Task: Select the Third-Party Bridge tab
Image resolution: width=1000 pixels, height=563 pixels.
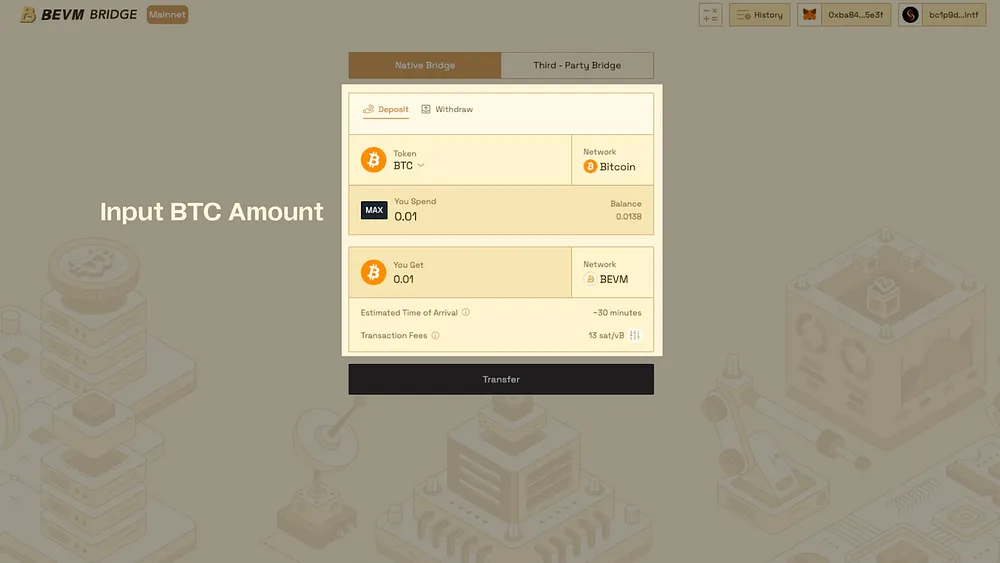Action: click(x=577, y=65)
